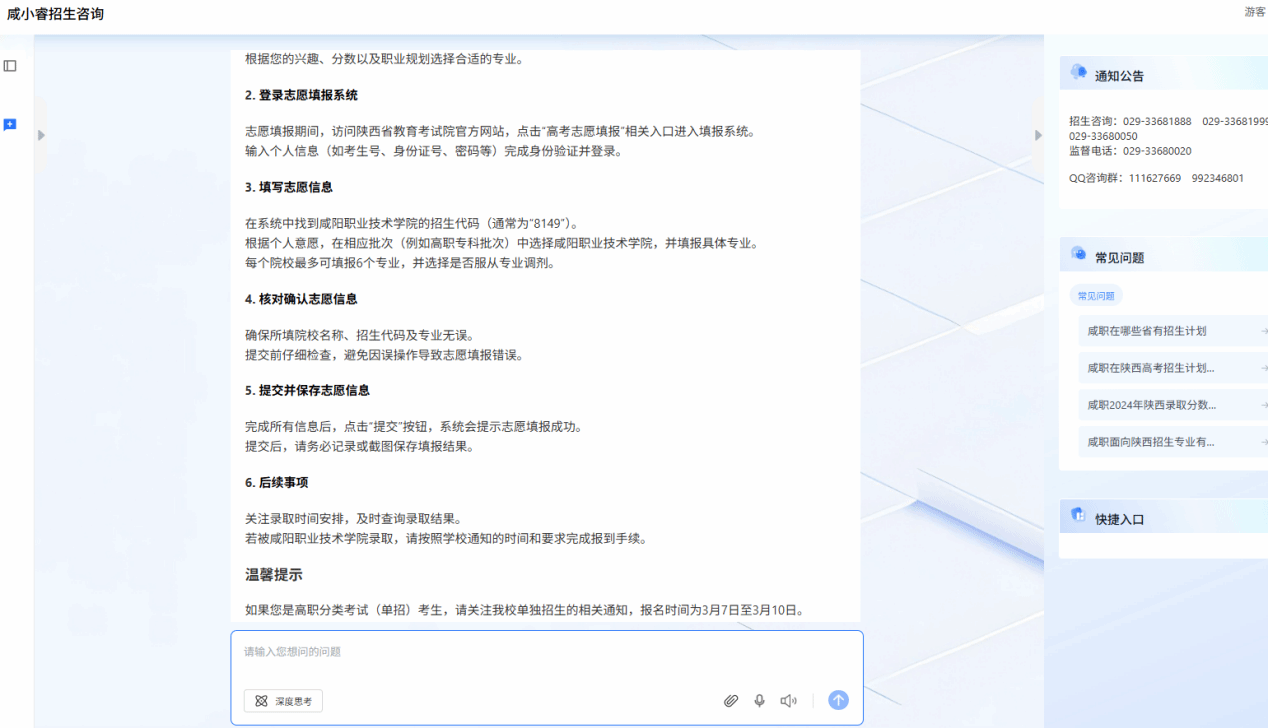1268x728 pixels.
Task: Click the heading 5. 提交并保存志愿信息
Action: [307, 390]
